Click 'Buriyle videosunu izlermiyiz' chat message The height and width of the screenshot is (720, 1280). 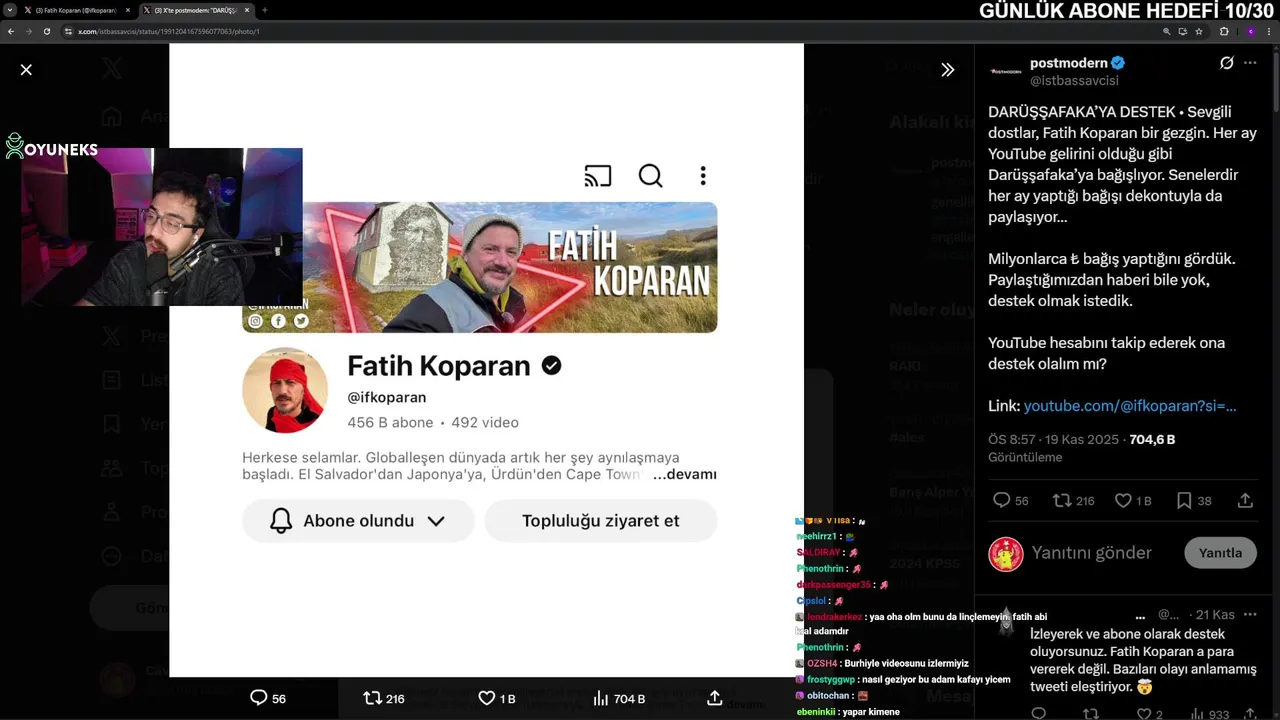tap(906, 663)
